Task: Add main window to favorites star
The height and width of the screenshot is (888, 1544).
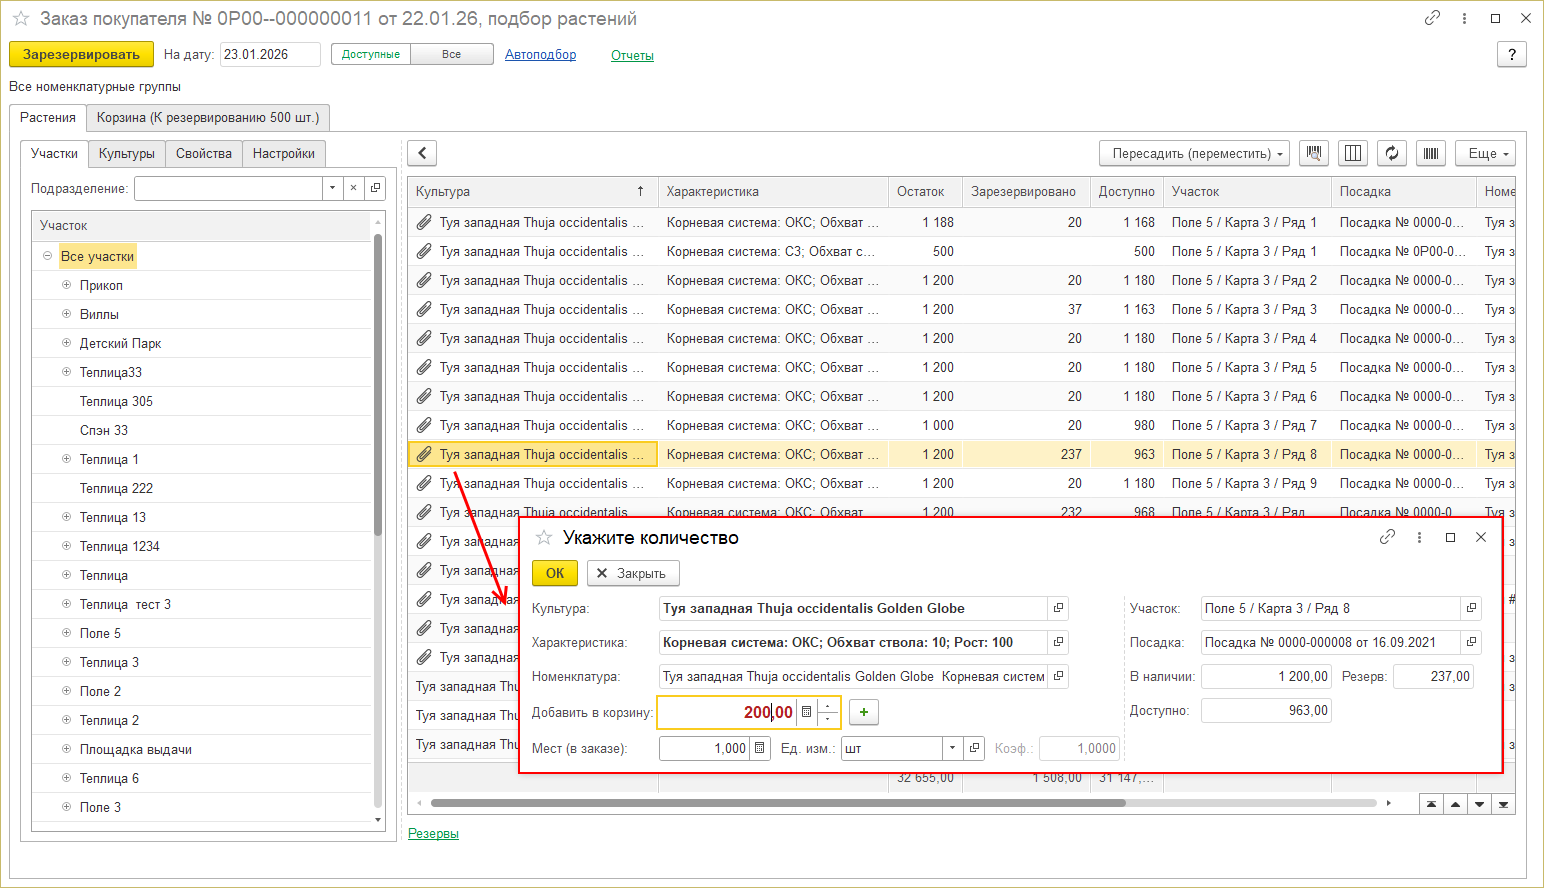Action: (x=20, y=19)
